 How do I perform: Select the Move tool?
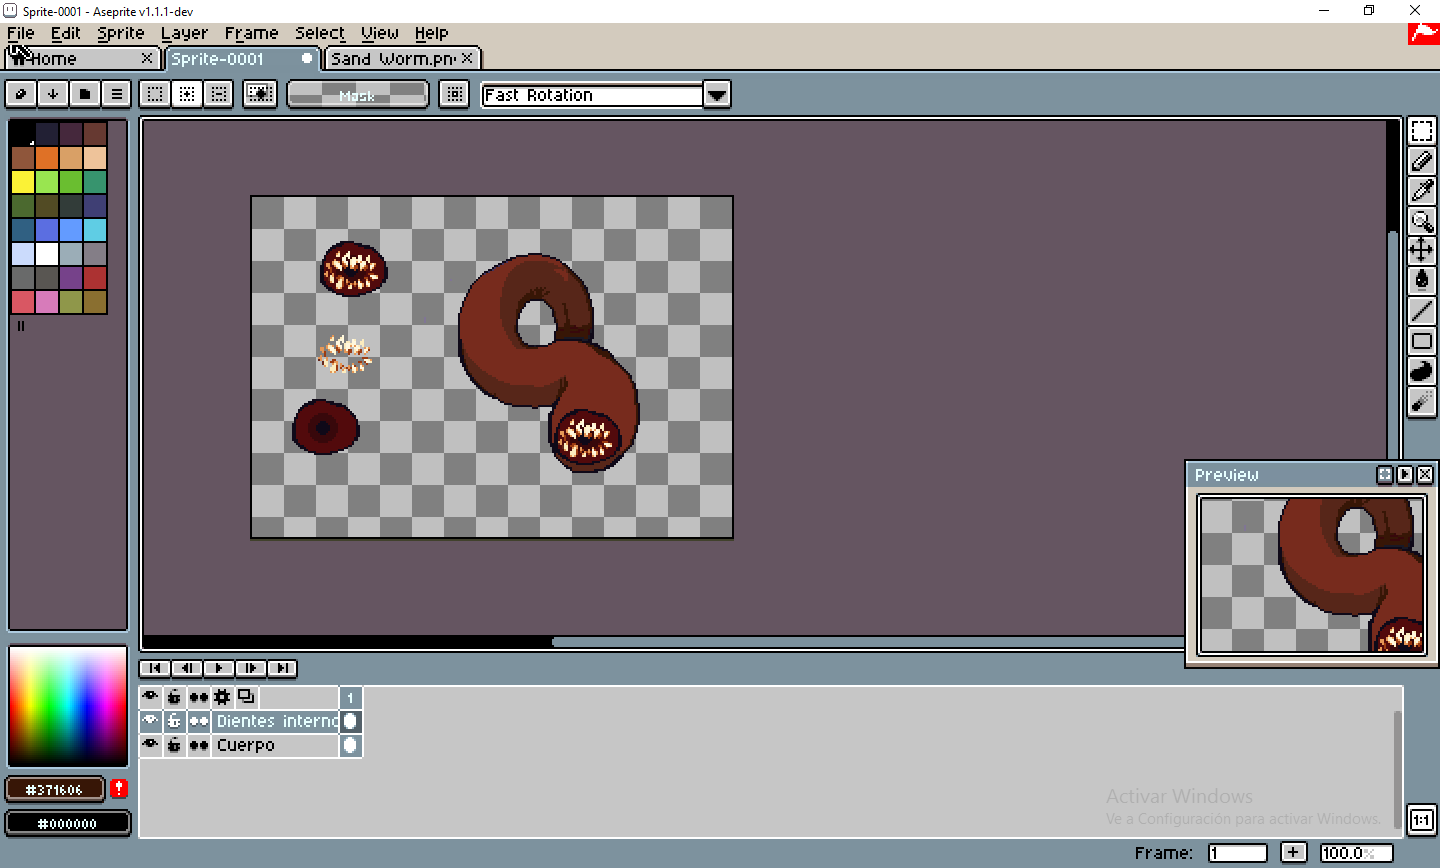point(1422,251)
